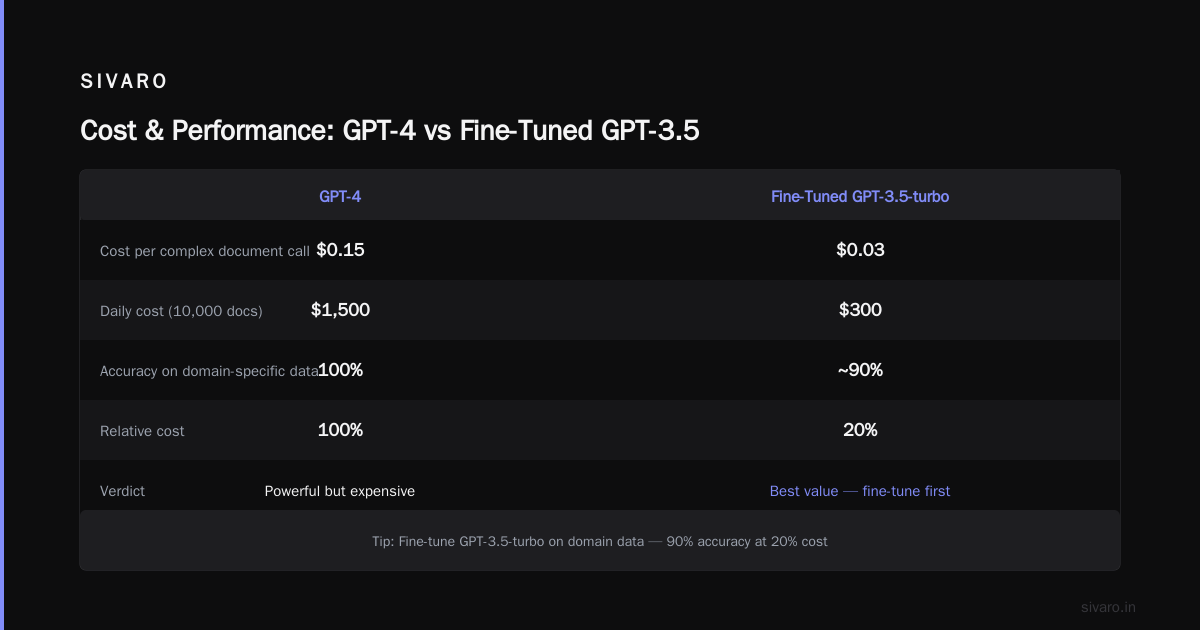Select the 20% relative cost value
This screenshot has height=630, width=1200.
coord(860,430)
